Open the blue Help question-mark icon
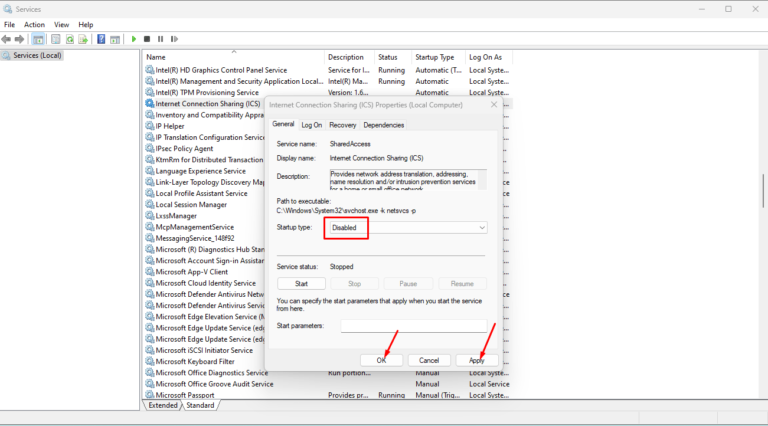Image resolution: width=768 pixels, height=426 pixels. (x=101, y=39)
